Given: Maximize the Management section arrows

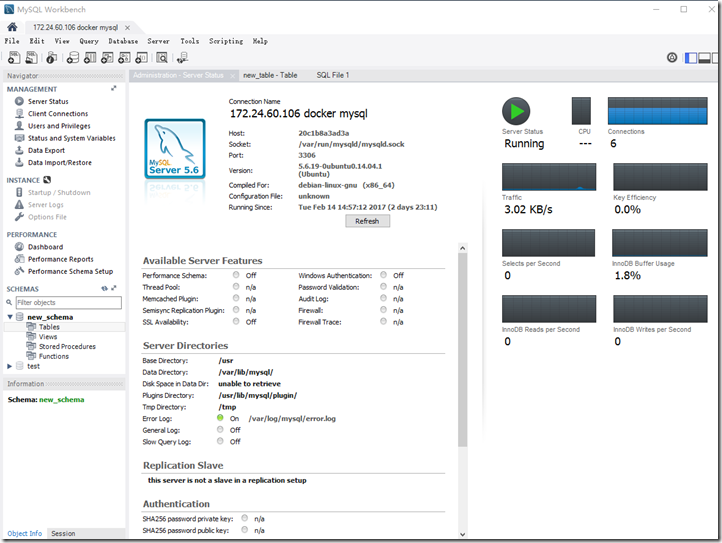Looking at the screenshot, I should [x=113, y=88].
